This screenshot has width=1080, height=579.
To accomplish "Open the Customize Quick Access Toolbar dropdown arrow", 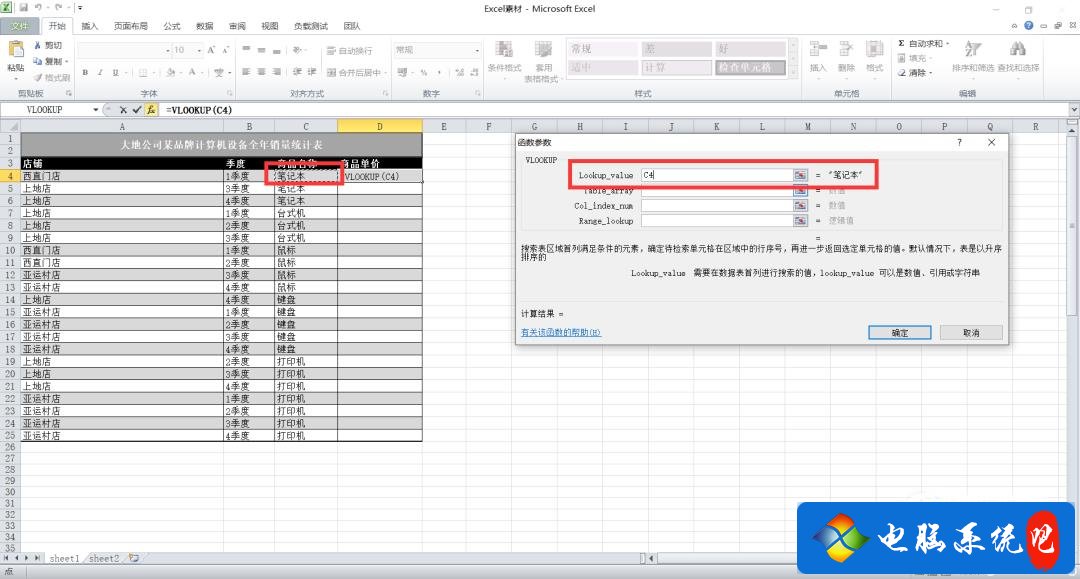I will tap(80, 8).
